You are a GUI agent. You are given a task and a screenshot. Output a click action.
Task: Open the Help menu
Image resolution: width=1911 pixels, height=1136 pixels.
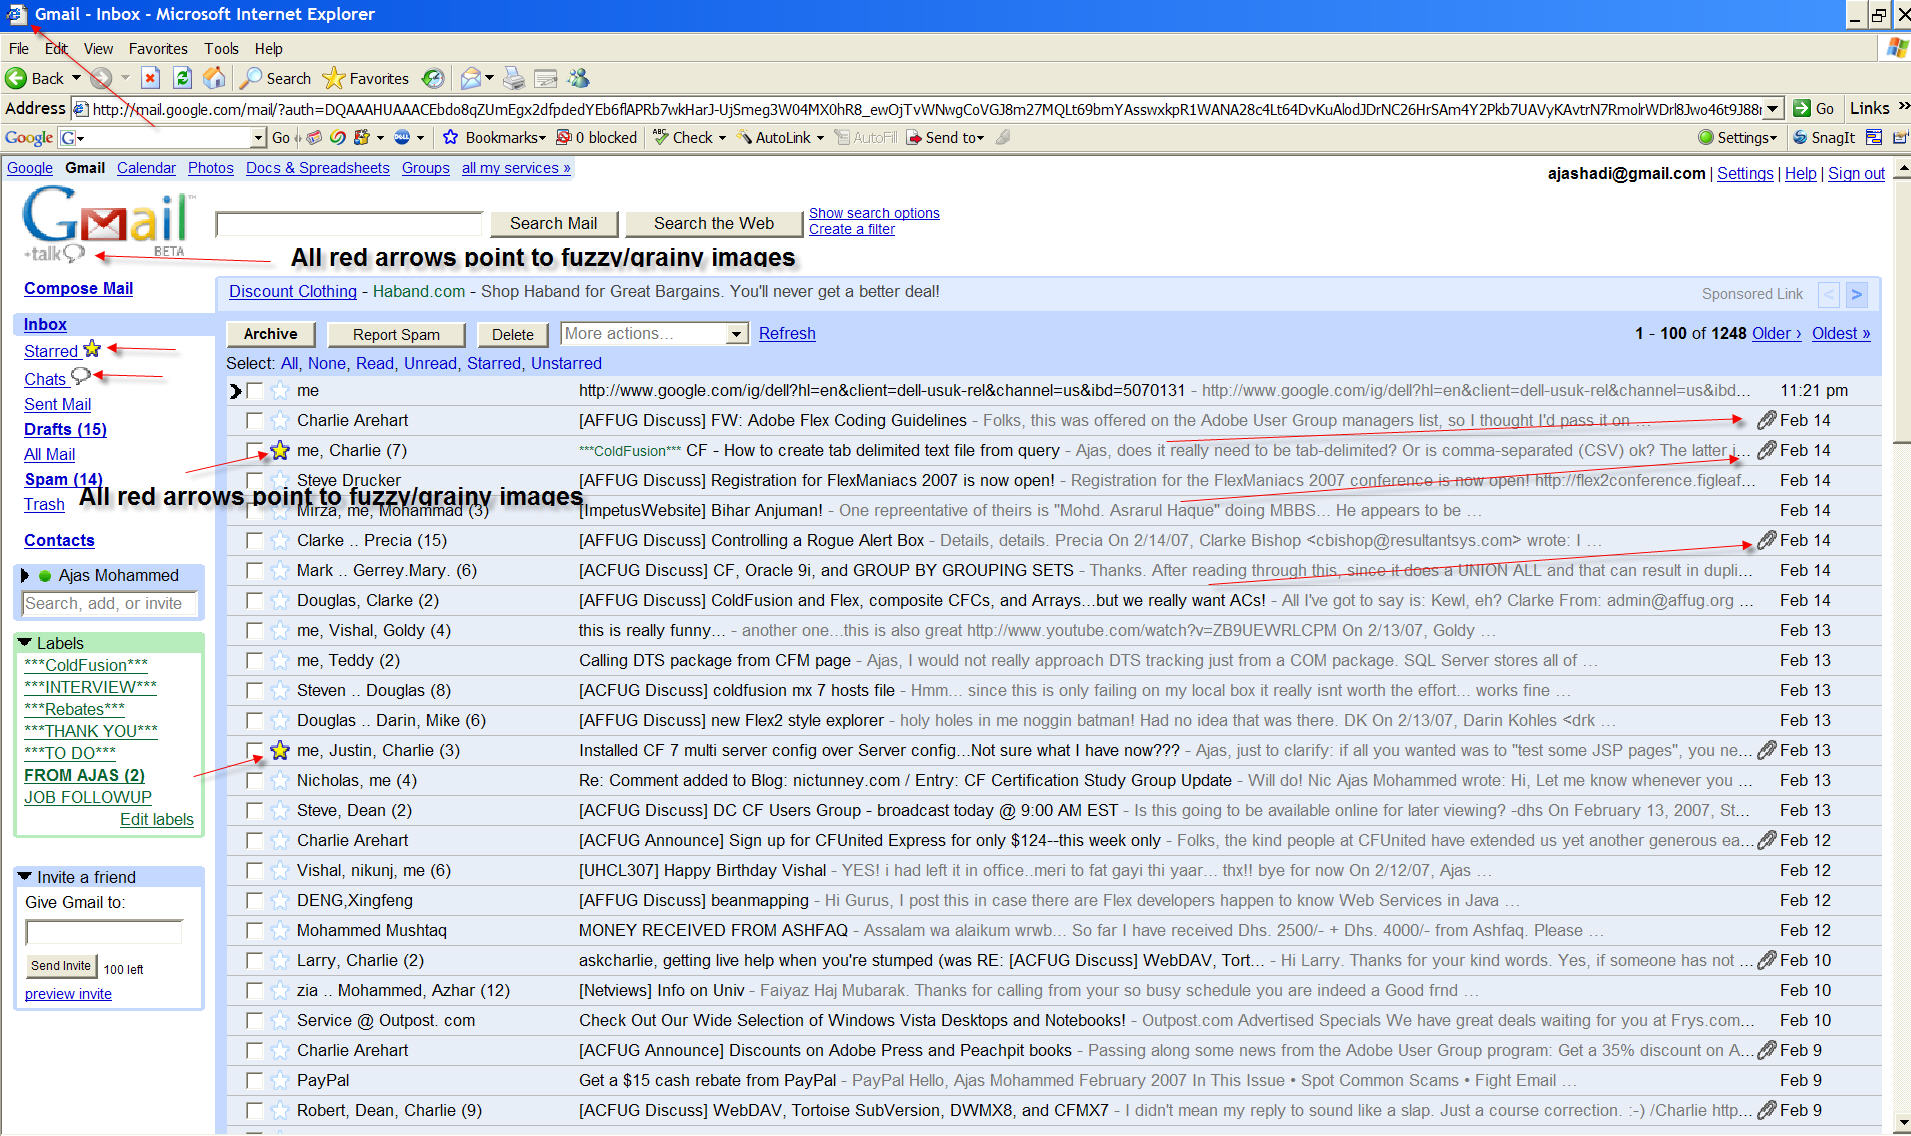pyautogui.click(x=268, y=48)
